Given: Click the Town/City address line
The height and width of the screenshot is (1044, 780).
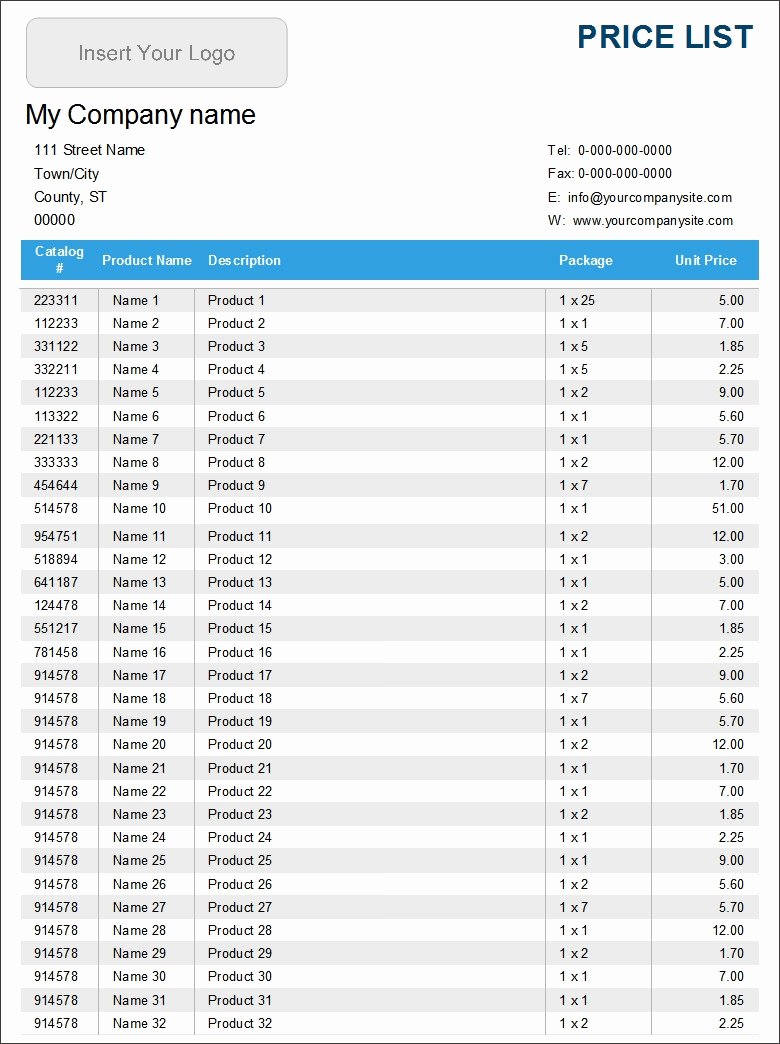Looking at the screenshot, I should 67,174.
